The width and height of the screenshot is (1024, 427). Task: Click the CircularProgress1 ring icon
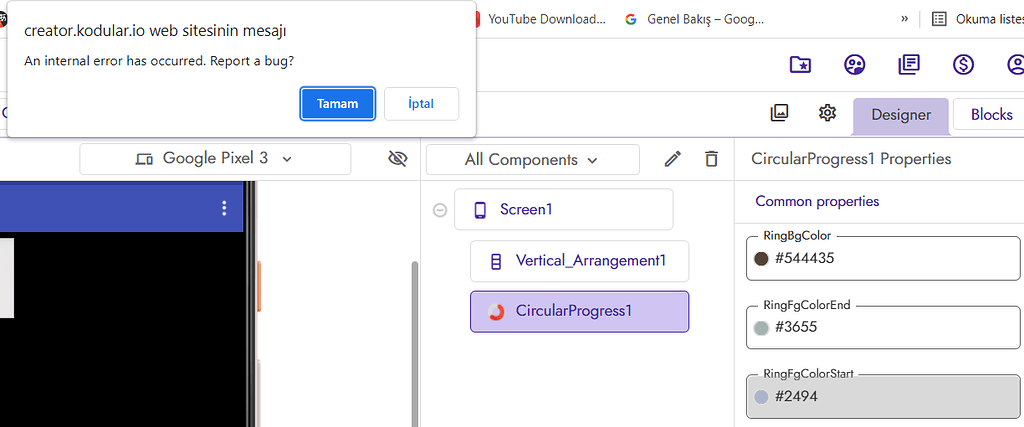[496, 312]
